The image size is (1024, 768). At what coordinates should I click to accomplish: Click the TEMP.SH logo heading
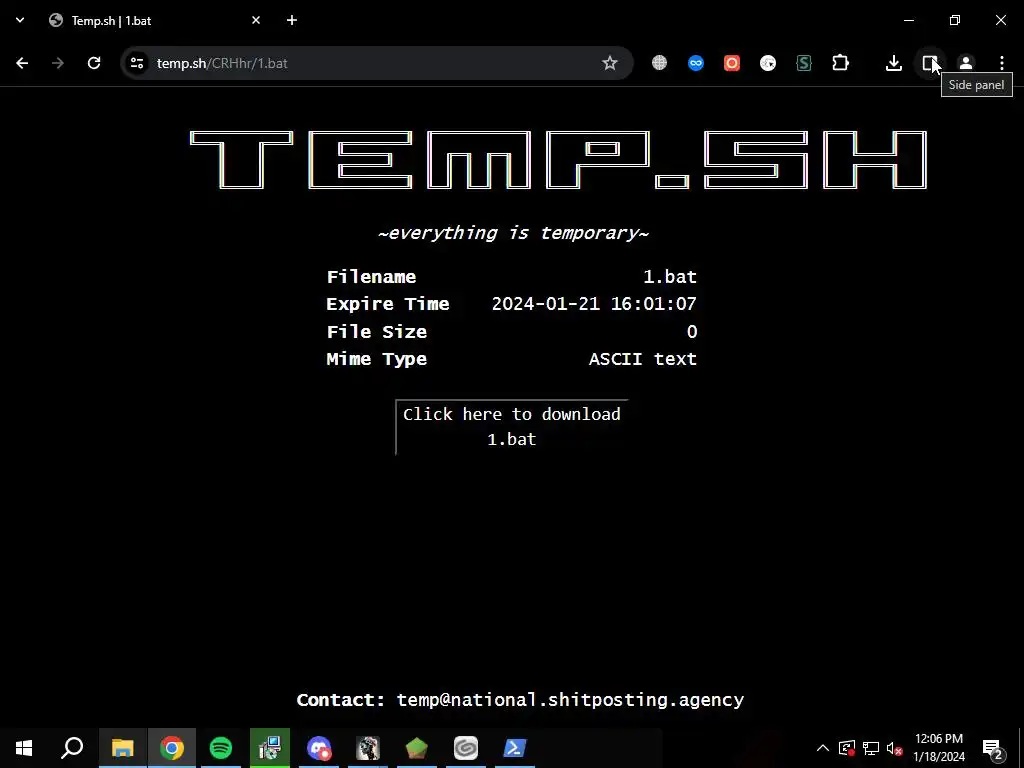point(558,160)
